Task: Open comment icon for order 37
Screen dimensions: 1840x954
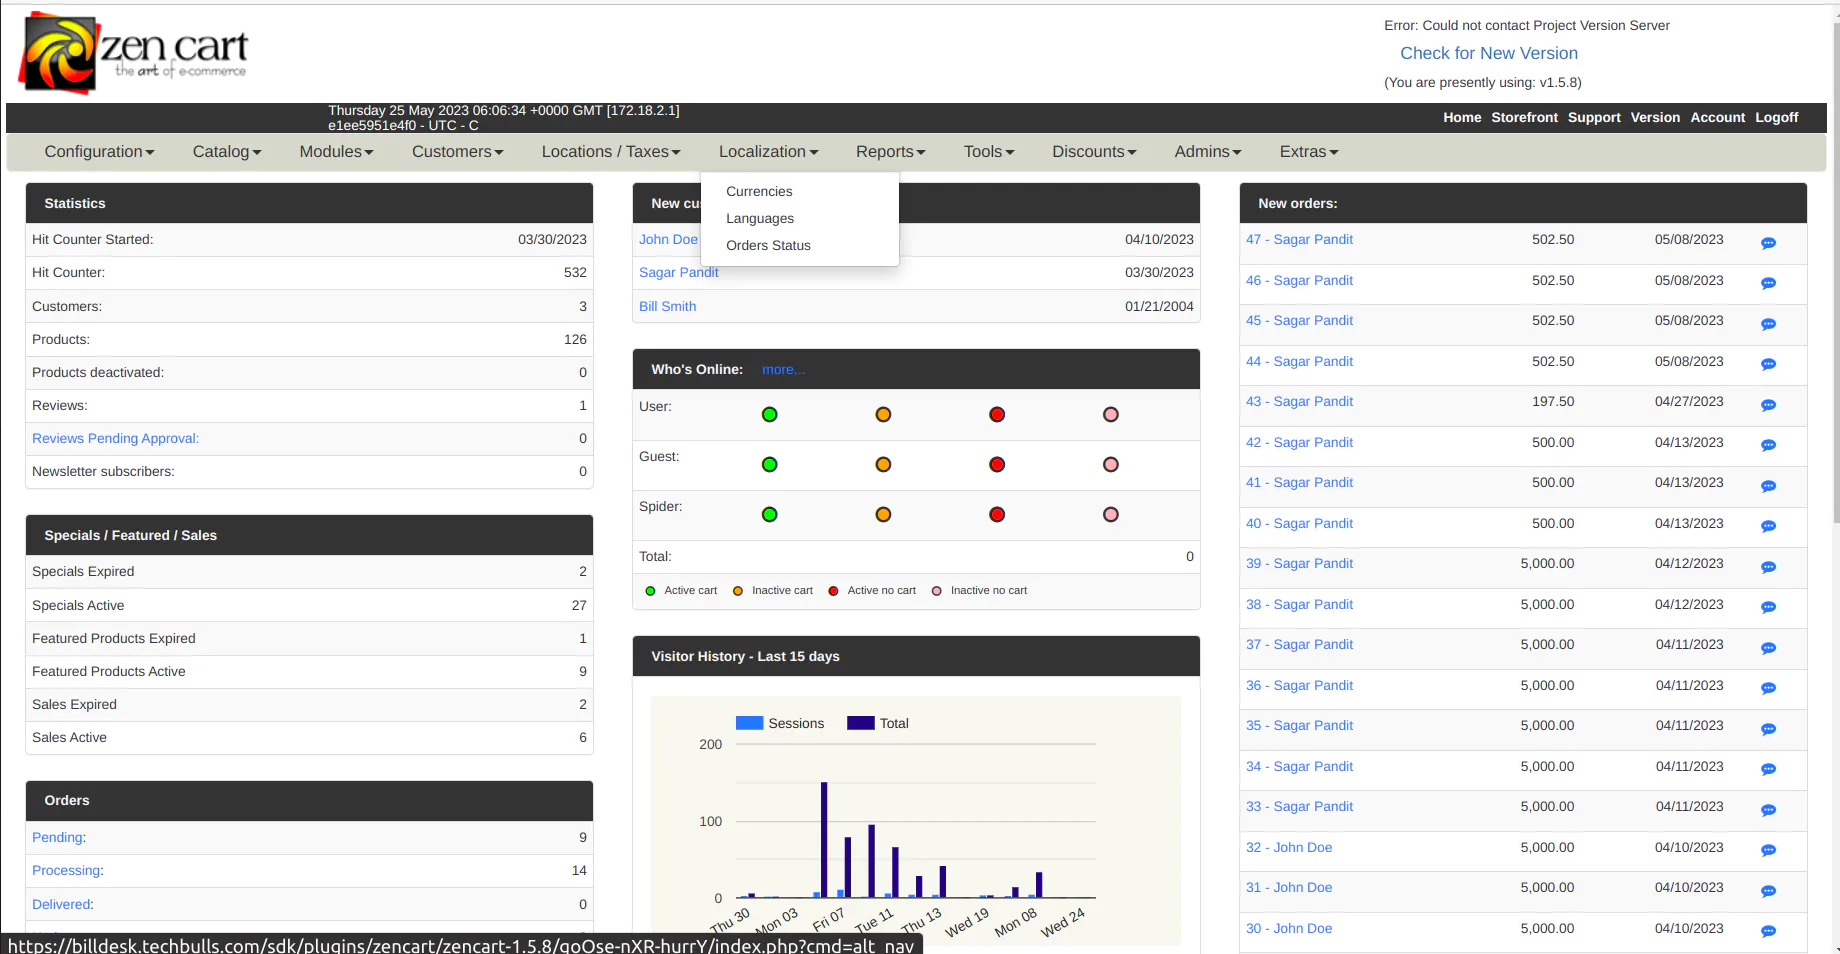Action: (1768, 648)
